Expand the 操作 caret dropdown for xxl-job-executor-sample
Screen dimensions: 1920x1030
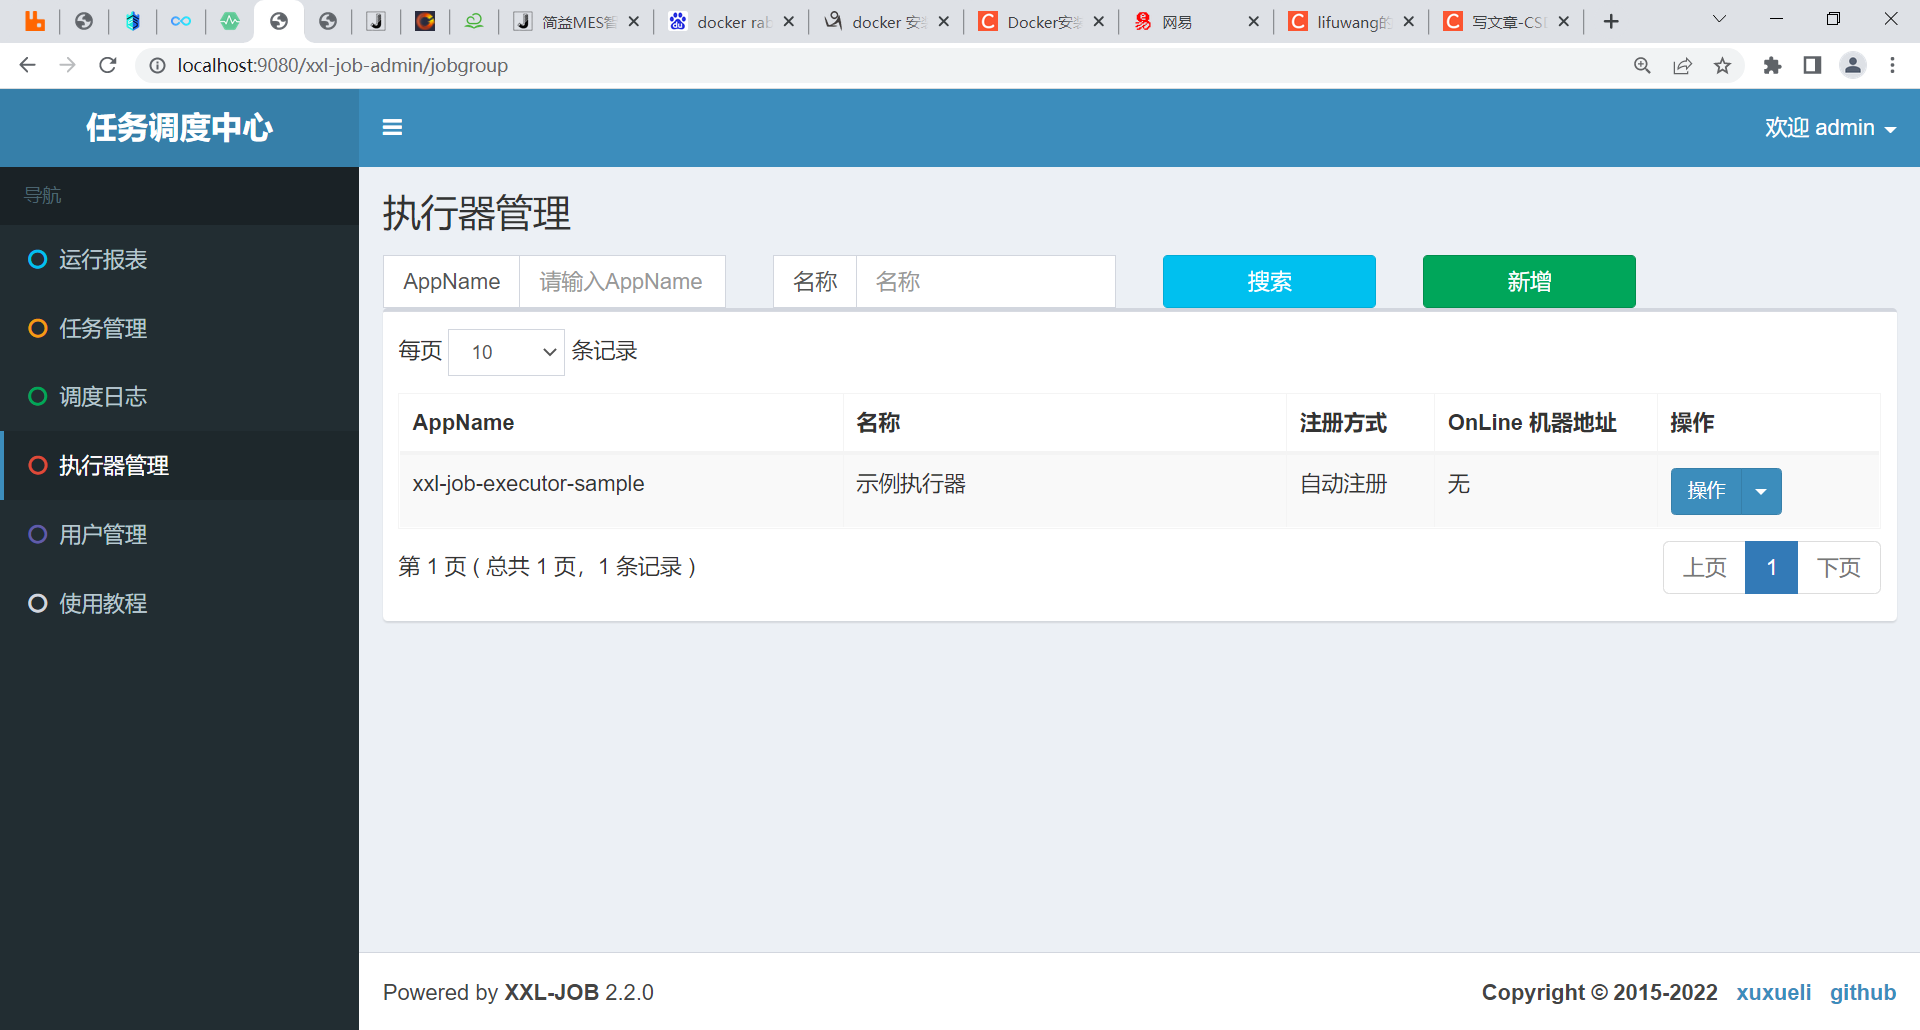tap(1761, 491)
